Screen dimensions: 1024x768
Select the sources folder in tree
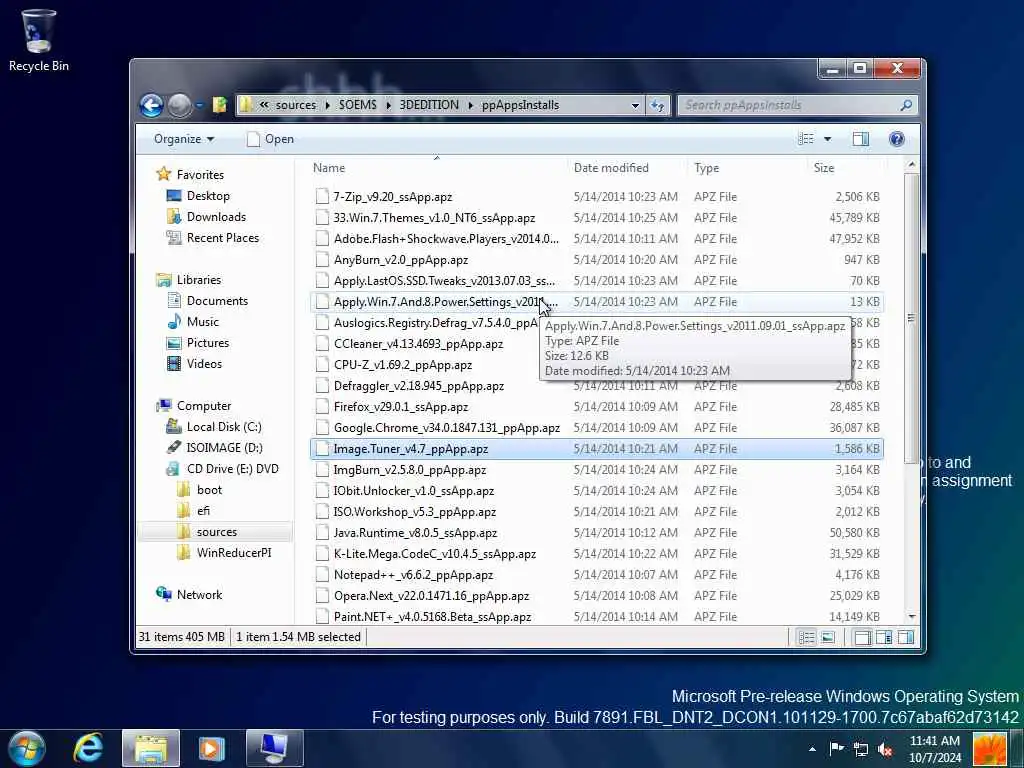pyautogui.click(x=216, y=532)
